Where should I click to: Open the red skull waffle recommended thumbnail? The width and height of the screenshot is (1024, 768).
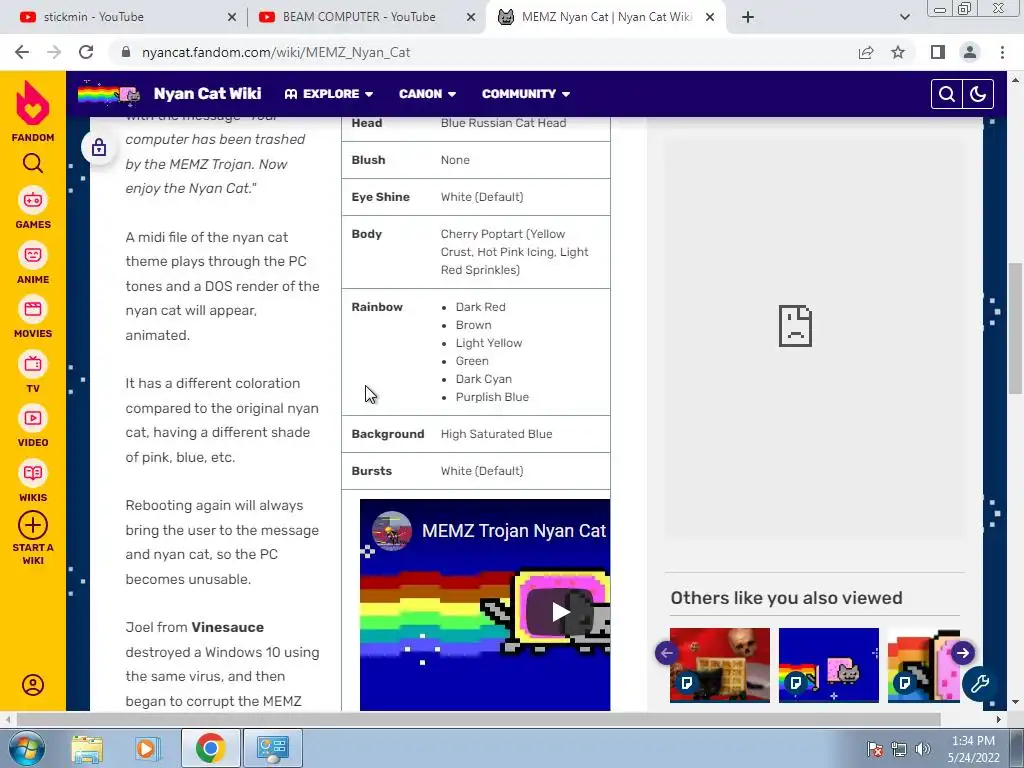[720, 665]
